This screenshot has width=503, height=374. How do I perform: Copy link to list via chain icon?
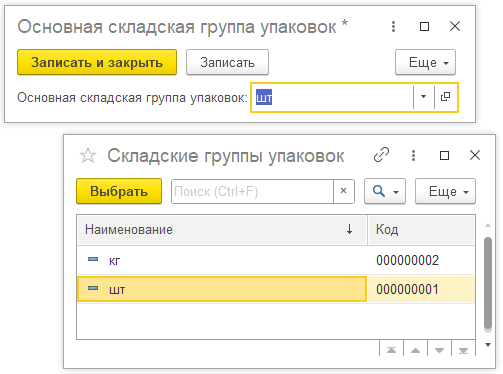(x=381, y=155)
